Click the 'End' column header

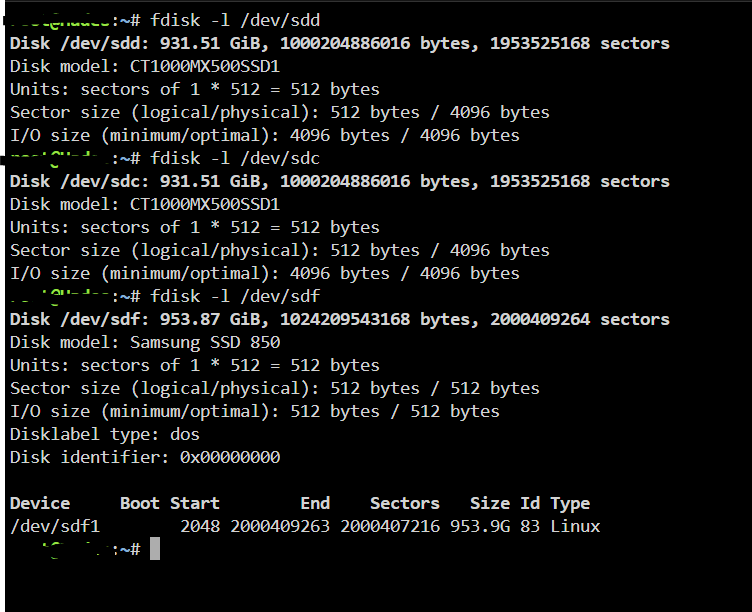click(x=315, y=504)
